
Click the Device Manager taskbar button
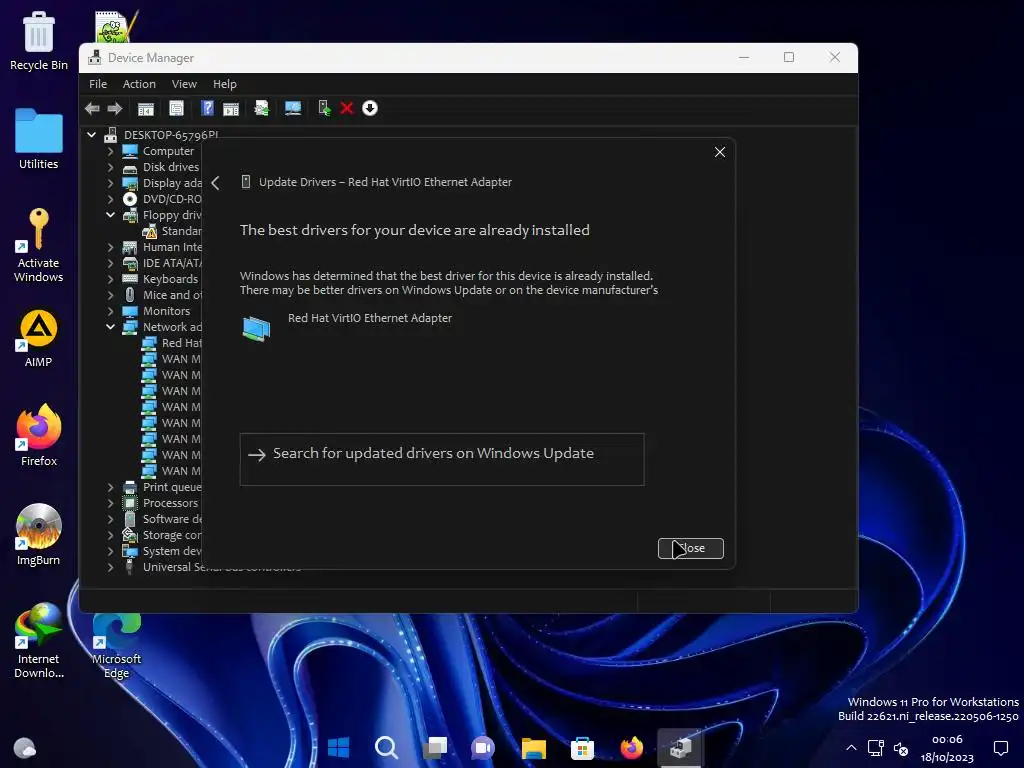pyautogui.click(x=680, y=748)
